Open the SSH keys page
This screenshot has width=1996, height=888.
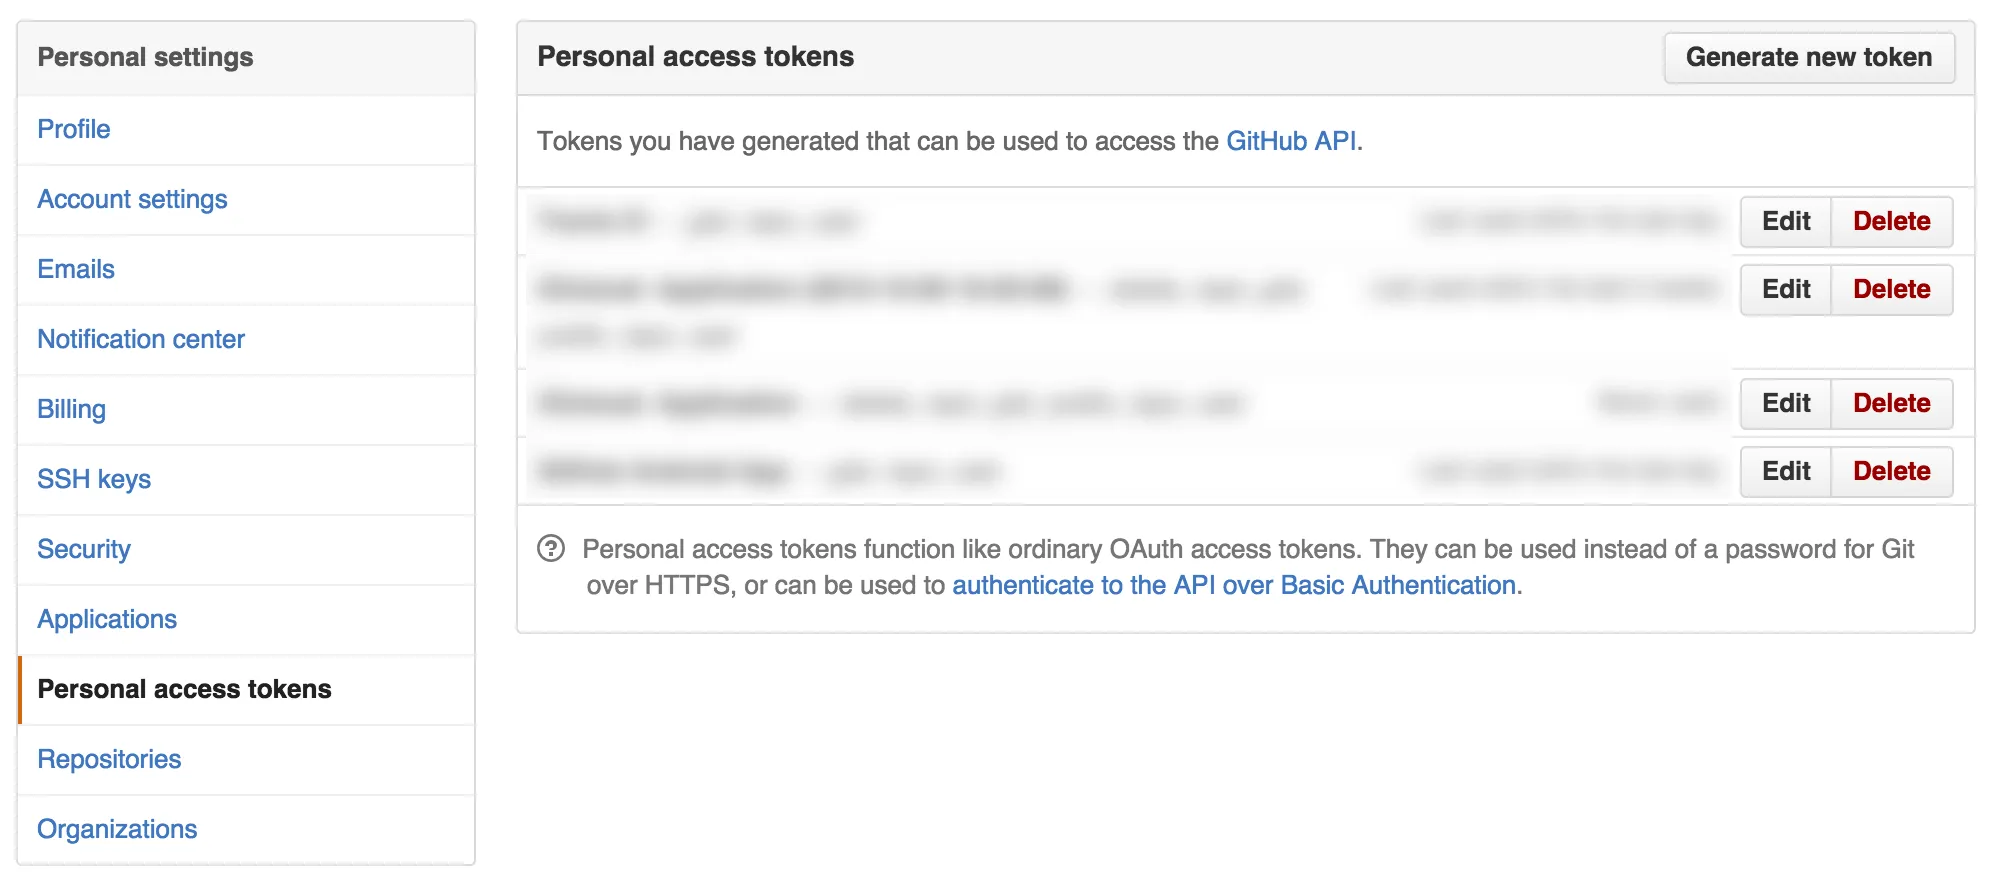pyautogui.click(x=94, y=479)
